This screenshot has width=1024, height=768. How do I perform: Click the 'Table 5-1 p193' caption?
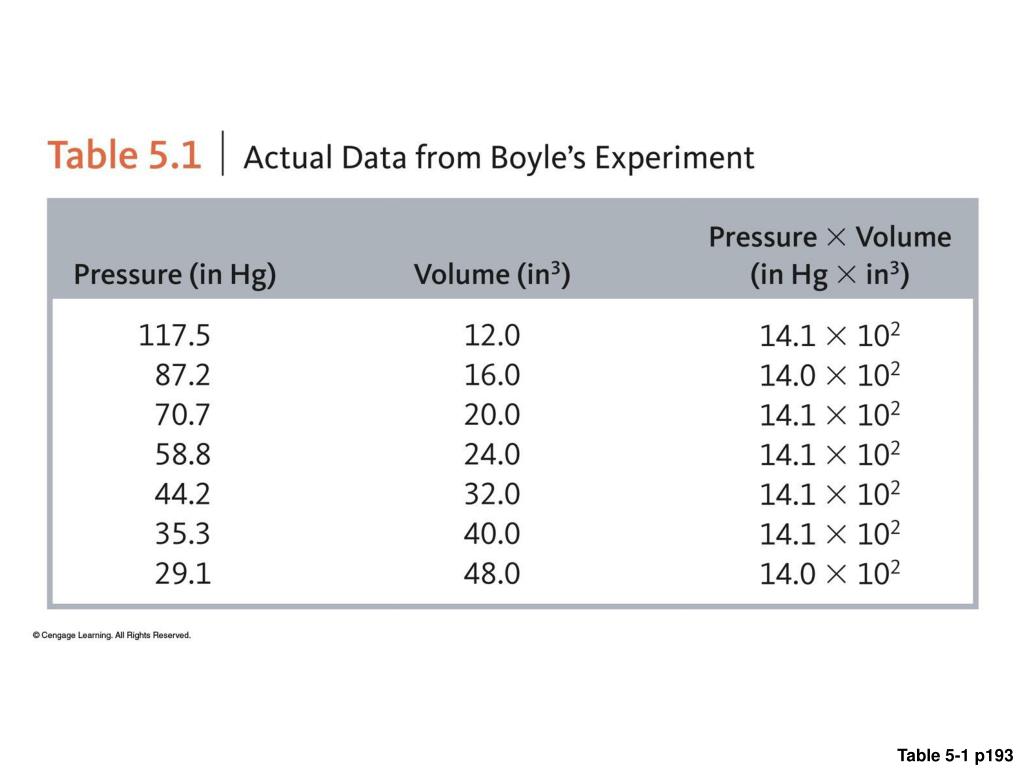tap(955, 756)
